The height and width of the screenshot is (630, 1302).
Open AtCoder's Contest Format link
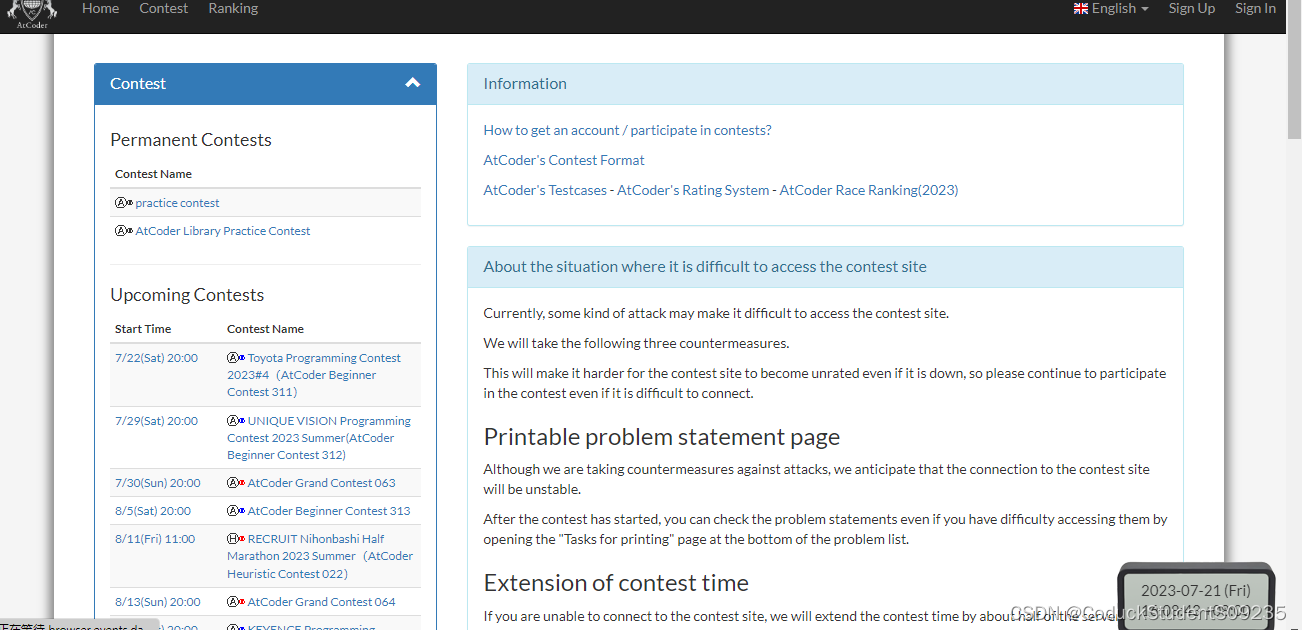[x=564, y=160]
